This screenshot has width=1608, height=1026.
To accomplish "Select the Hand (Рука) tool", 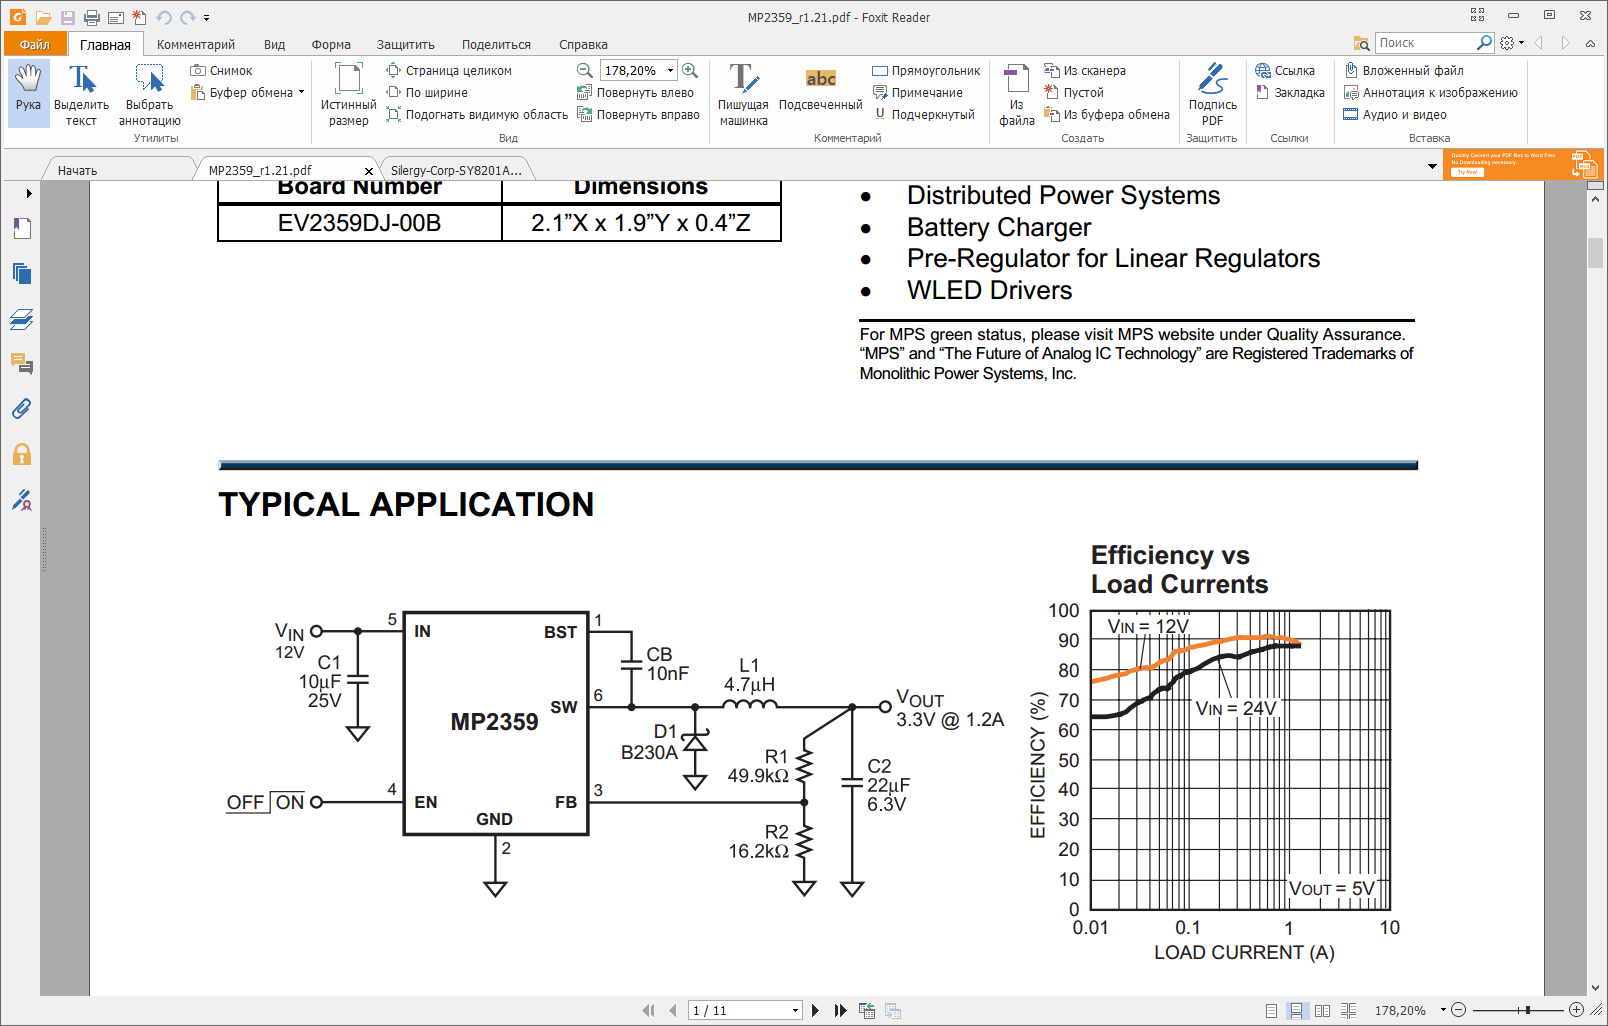I will click(x=28, y=90).
